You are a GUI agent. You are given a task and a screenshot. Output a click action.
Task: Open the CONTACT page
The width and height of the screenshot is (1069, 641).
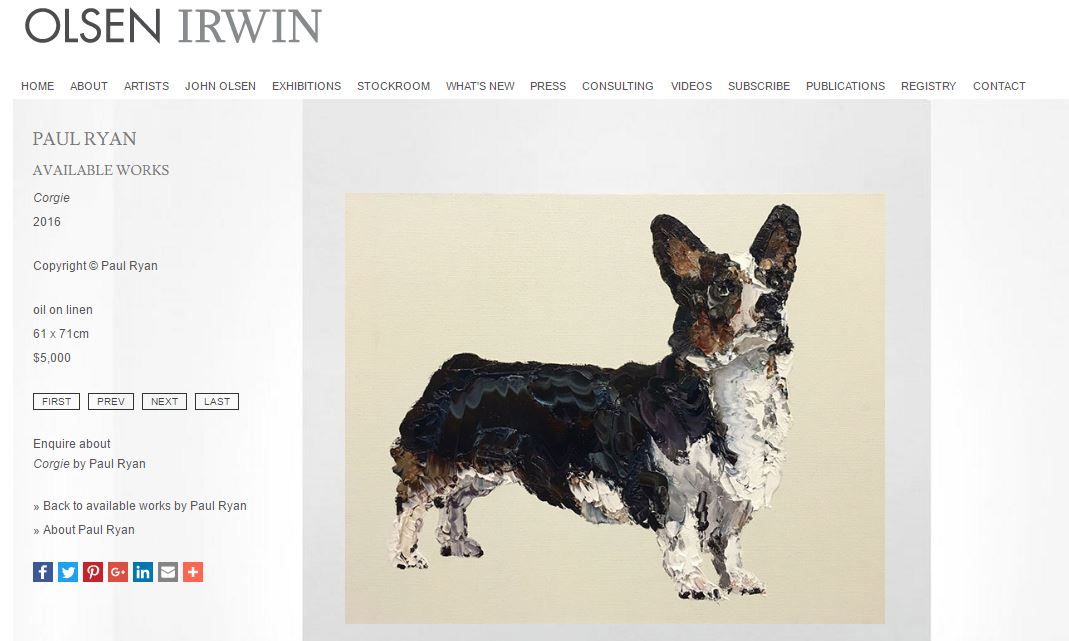tap(999, 86)
